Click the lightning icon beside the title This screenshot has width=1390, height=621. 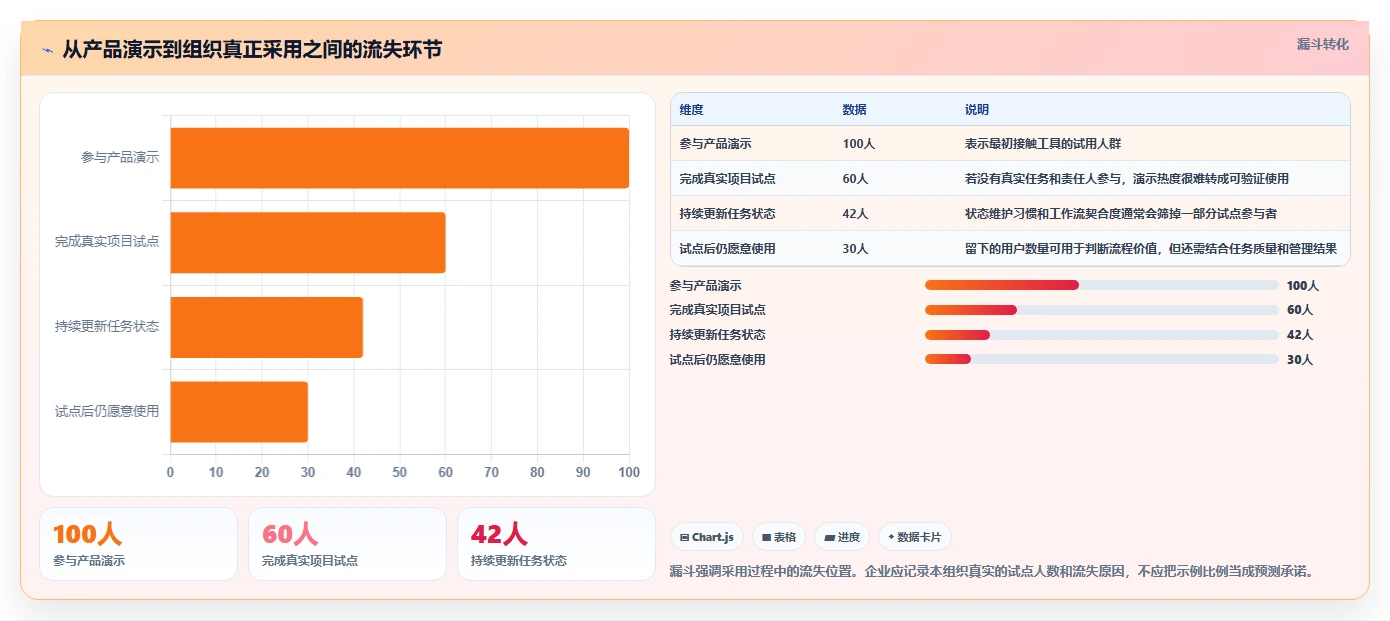click(x=48, y=50)
